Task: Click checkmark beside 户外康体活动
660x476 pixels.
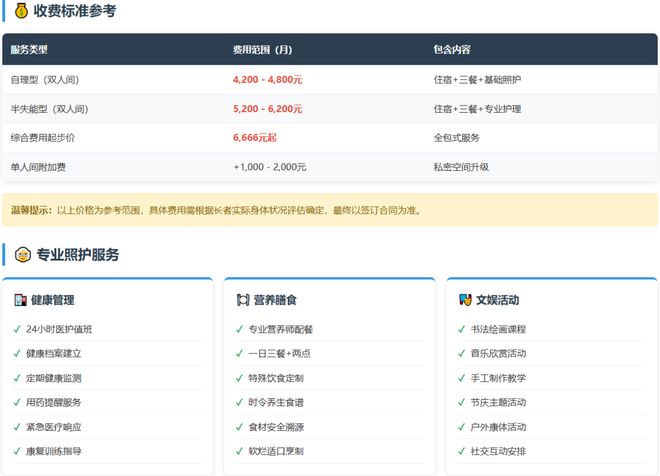Action: click(462, 427)
